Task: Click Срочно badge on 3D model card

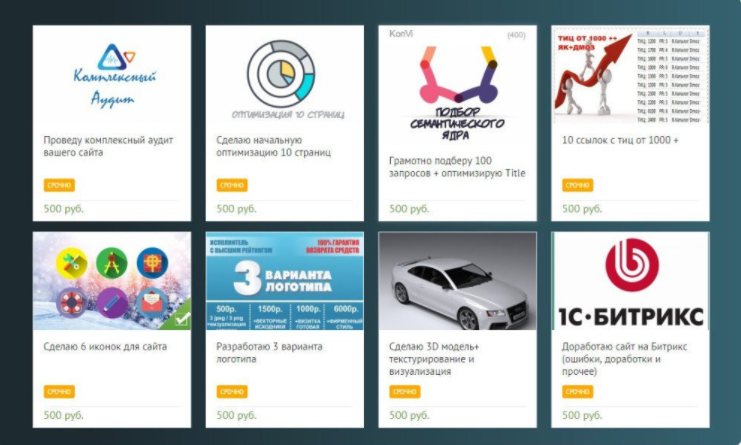Action: [x=405, y=392]
